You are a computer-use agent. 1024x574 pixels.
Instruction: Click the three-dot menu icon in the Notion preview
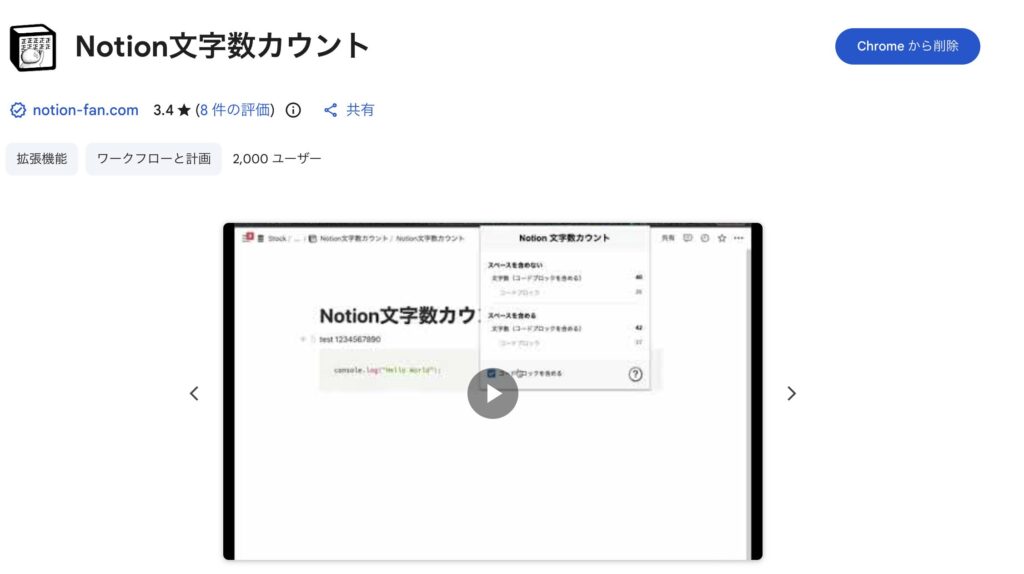coord(739,238)
